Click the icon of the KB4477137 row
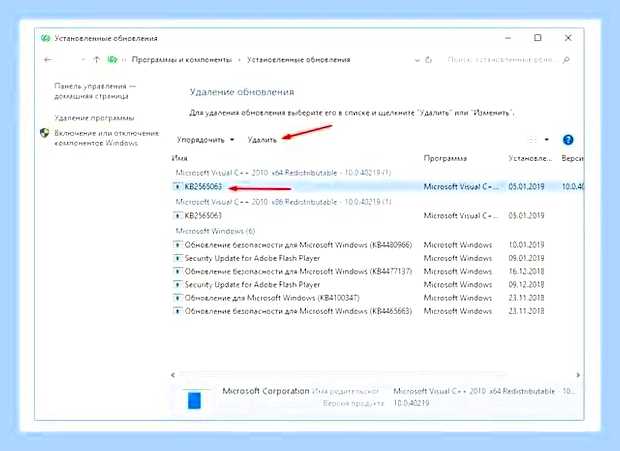This screenshot has width=620, height=451. point(178,272)
